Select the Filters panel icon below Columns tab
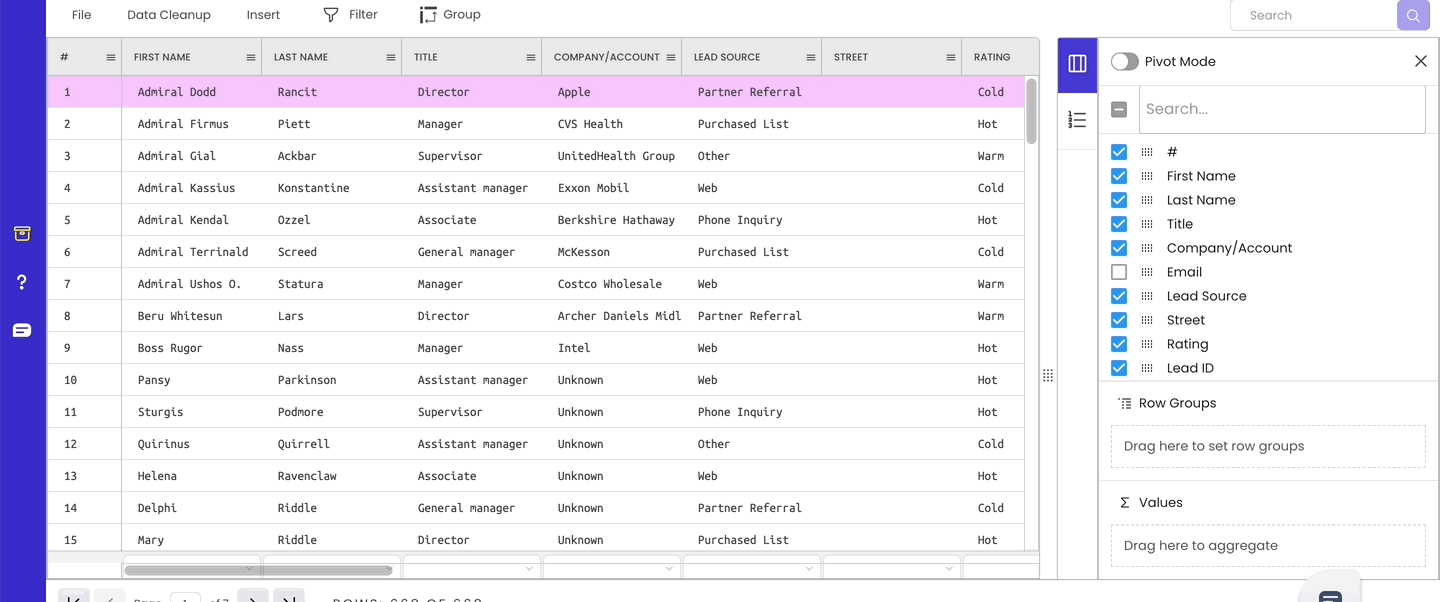Viewport: 1440px width, 602px height. point(1077,119)
